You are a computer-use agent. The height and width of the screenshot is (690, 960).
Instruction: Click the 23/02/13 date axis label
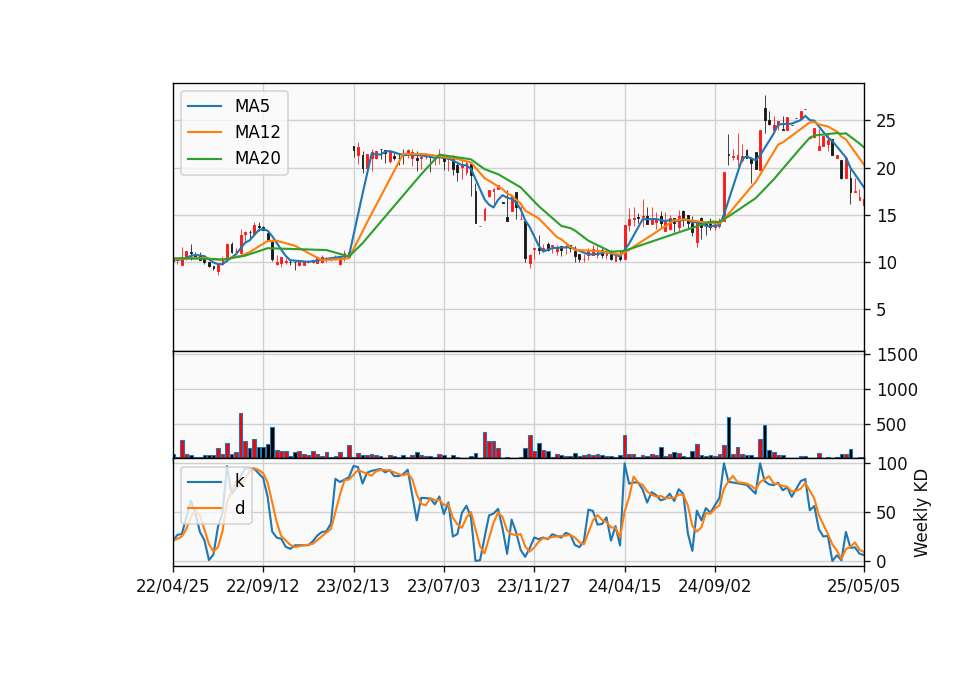point(353,586)
